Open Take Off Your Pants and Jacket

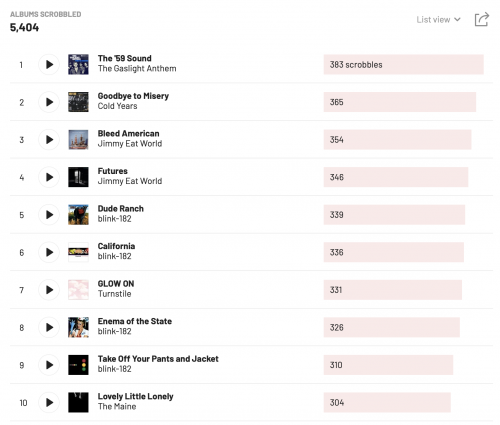158,359
